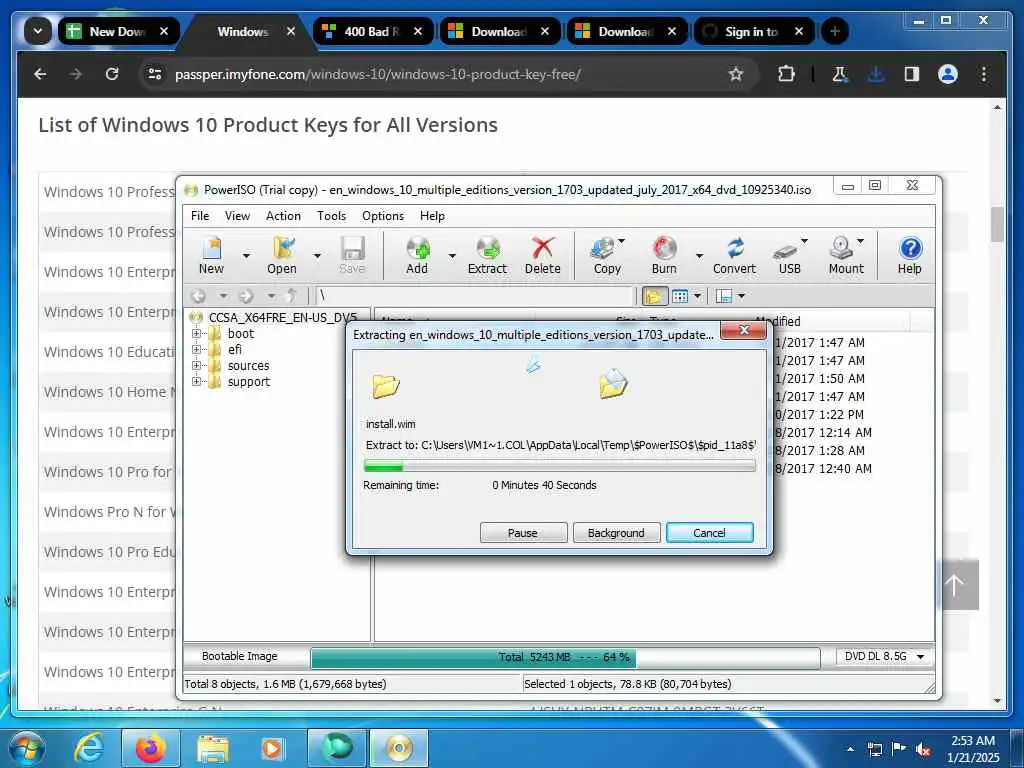
Task: Open the Chrome Labs flask icon
Action: [x=839, y=74]
